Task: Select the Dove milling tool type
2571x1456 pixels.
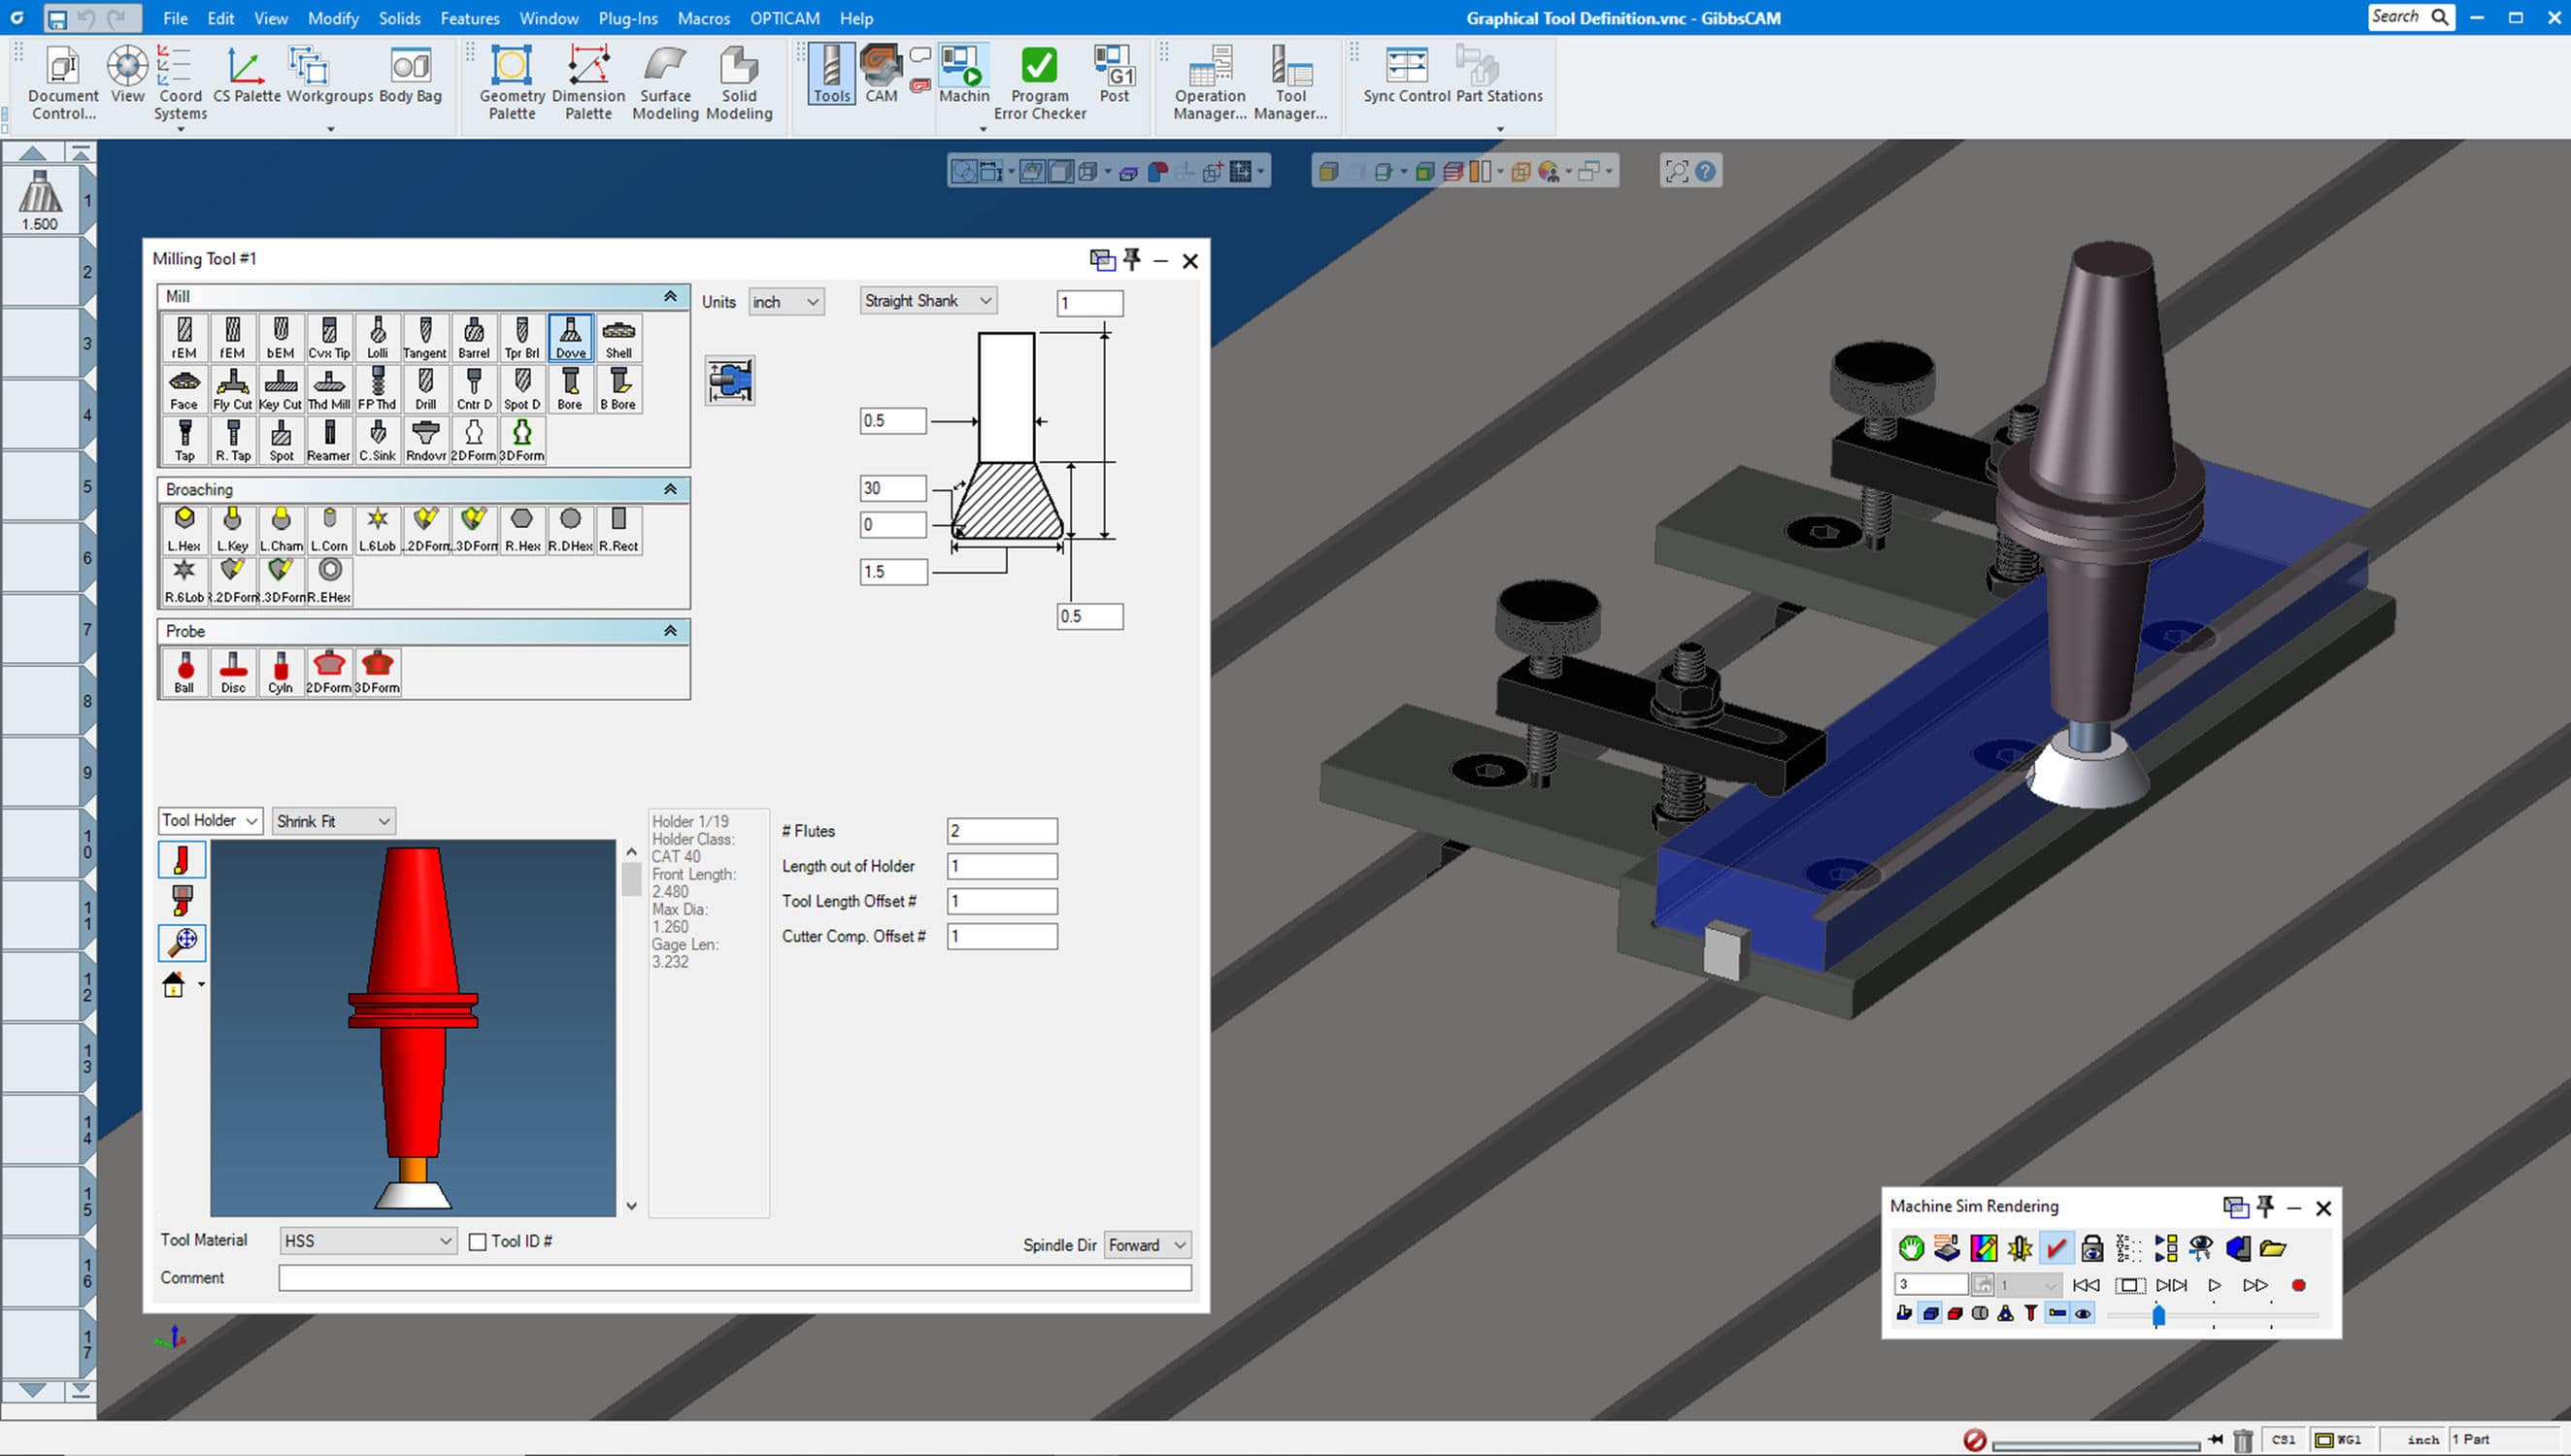Action: [570, 338]
